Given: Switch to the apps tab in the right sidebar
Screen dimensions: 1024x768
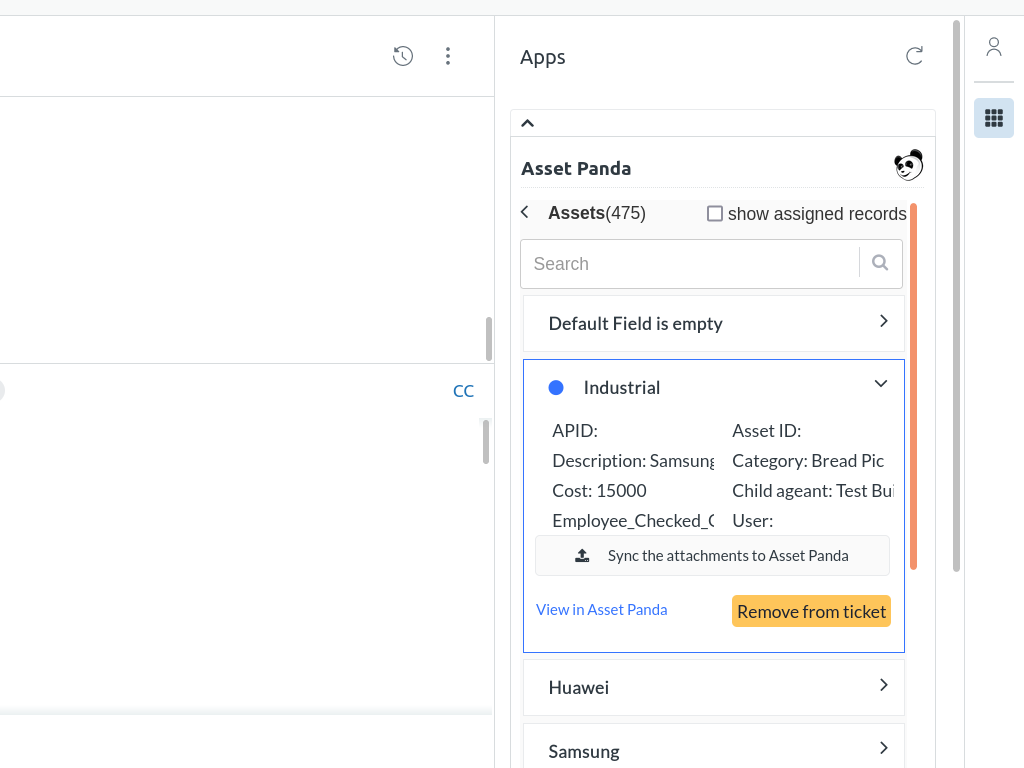Looking at the screenshot, I should [993, 117].
